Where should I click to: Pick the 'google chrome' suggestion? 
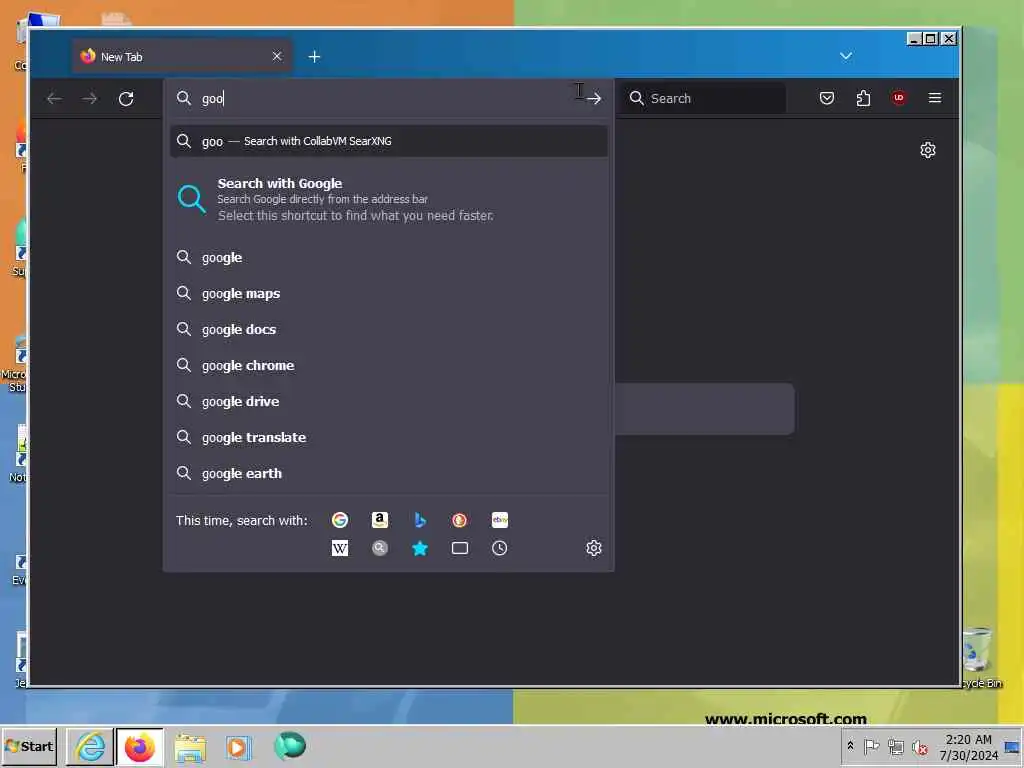tap(389, 365)
